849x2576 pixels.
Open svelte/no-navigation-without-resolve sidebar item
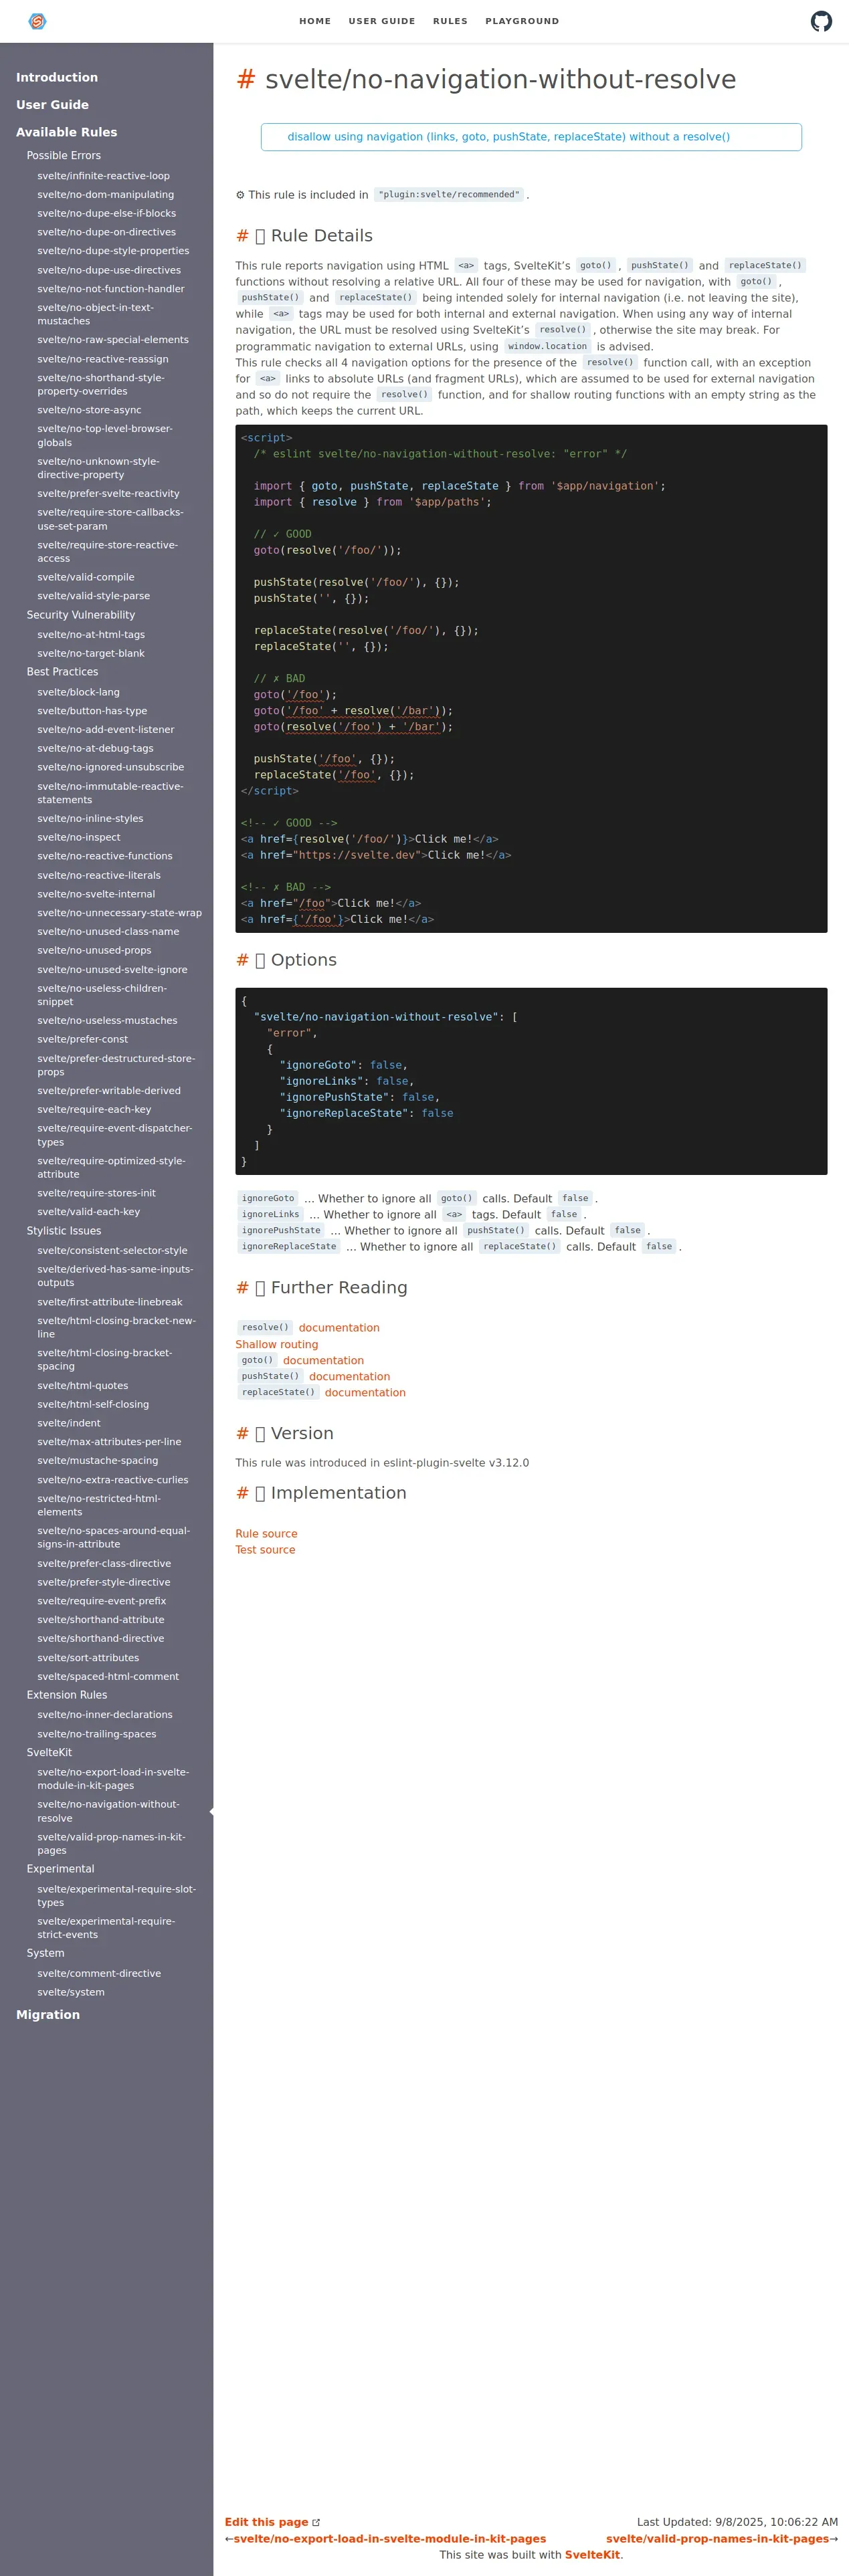(109, 1811)
